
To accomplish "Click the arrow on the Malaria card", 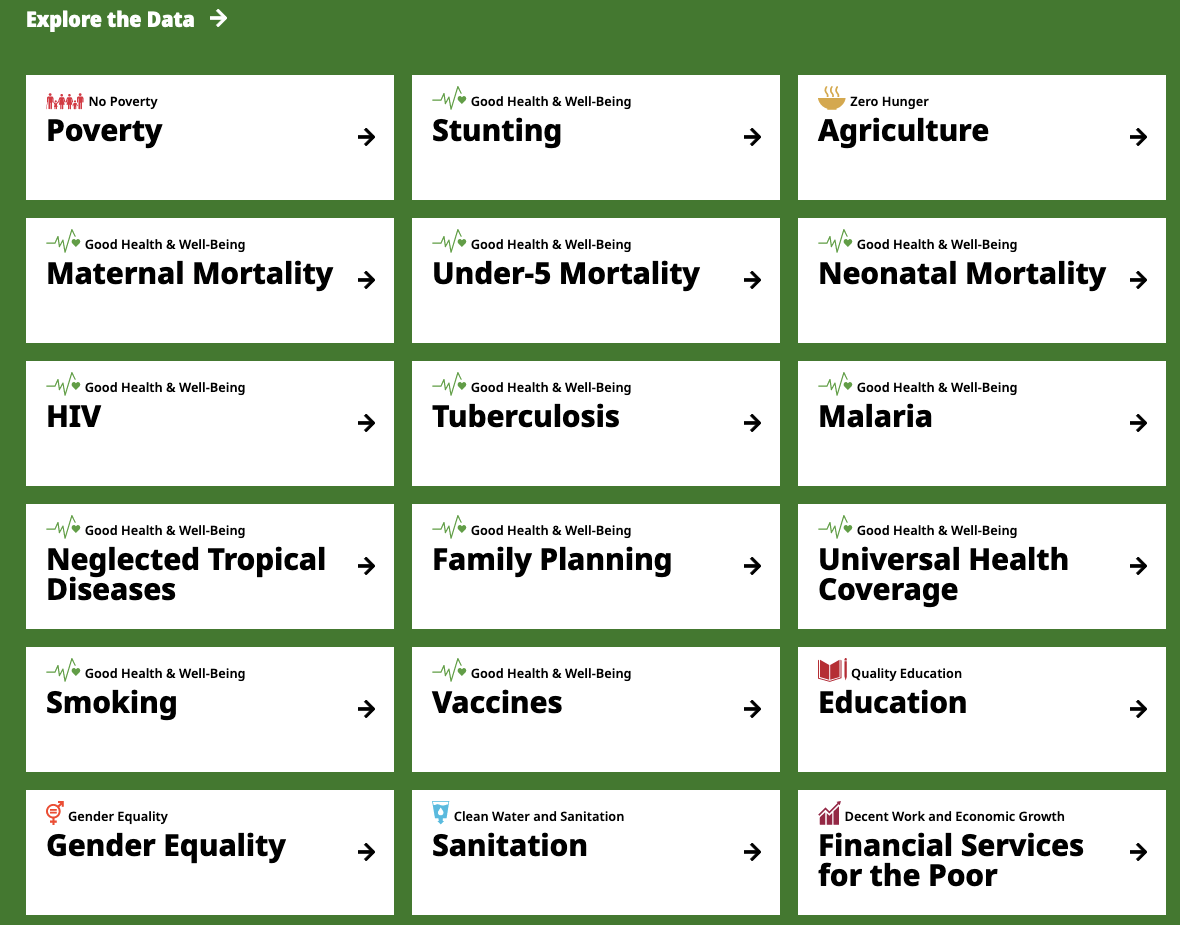I will pos(1138,423).
